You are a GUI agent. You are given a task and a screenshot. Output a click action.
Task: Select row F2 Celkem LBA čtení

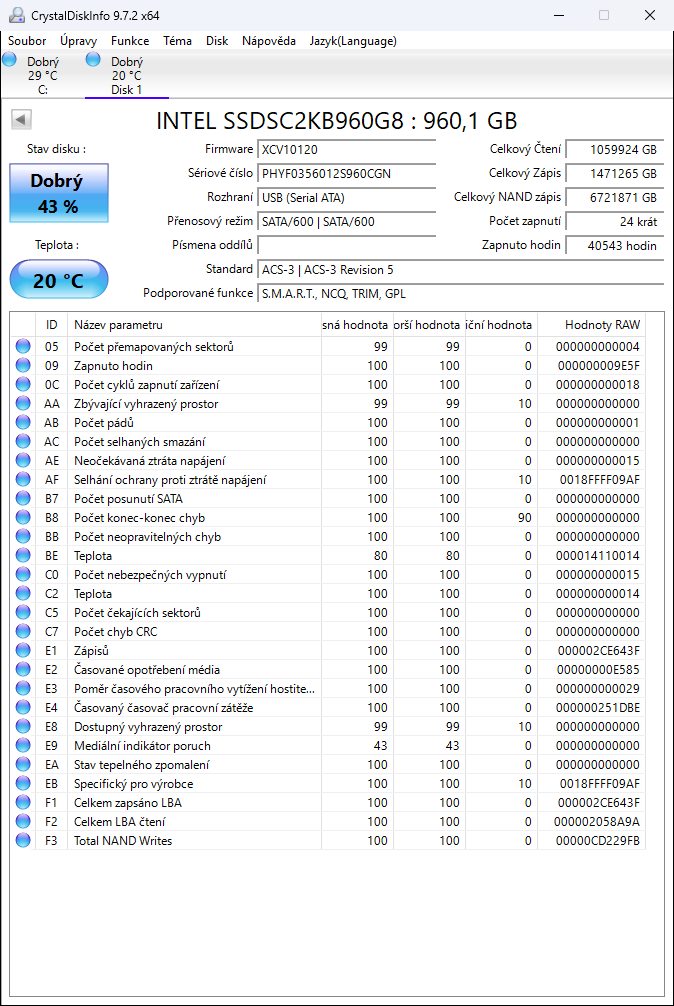click(328, 822)
